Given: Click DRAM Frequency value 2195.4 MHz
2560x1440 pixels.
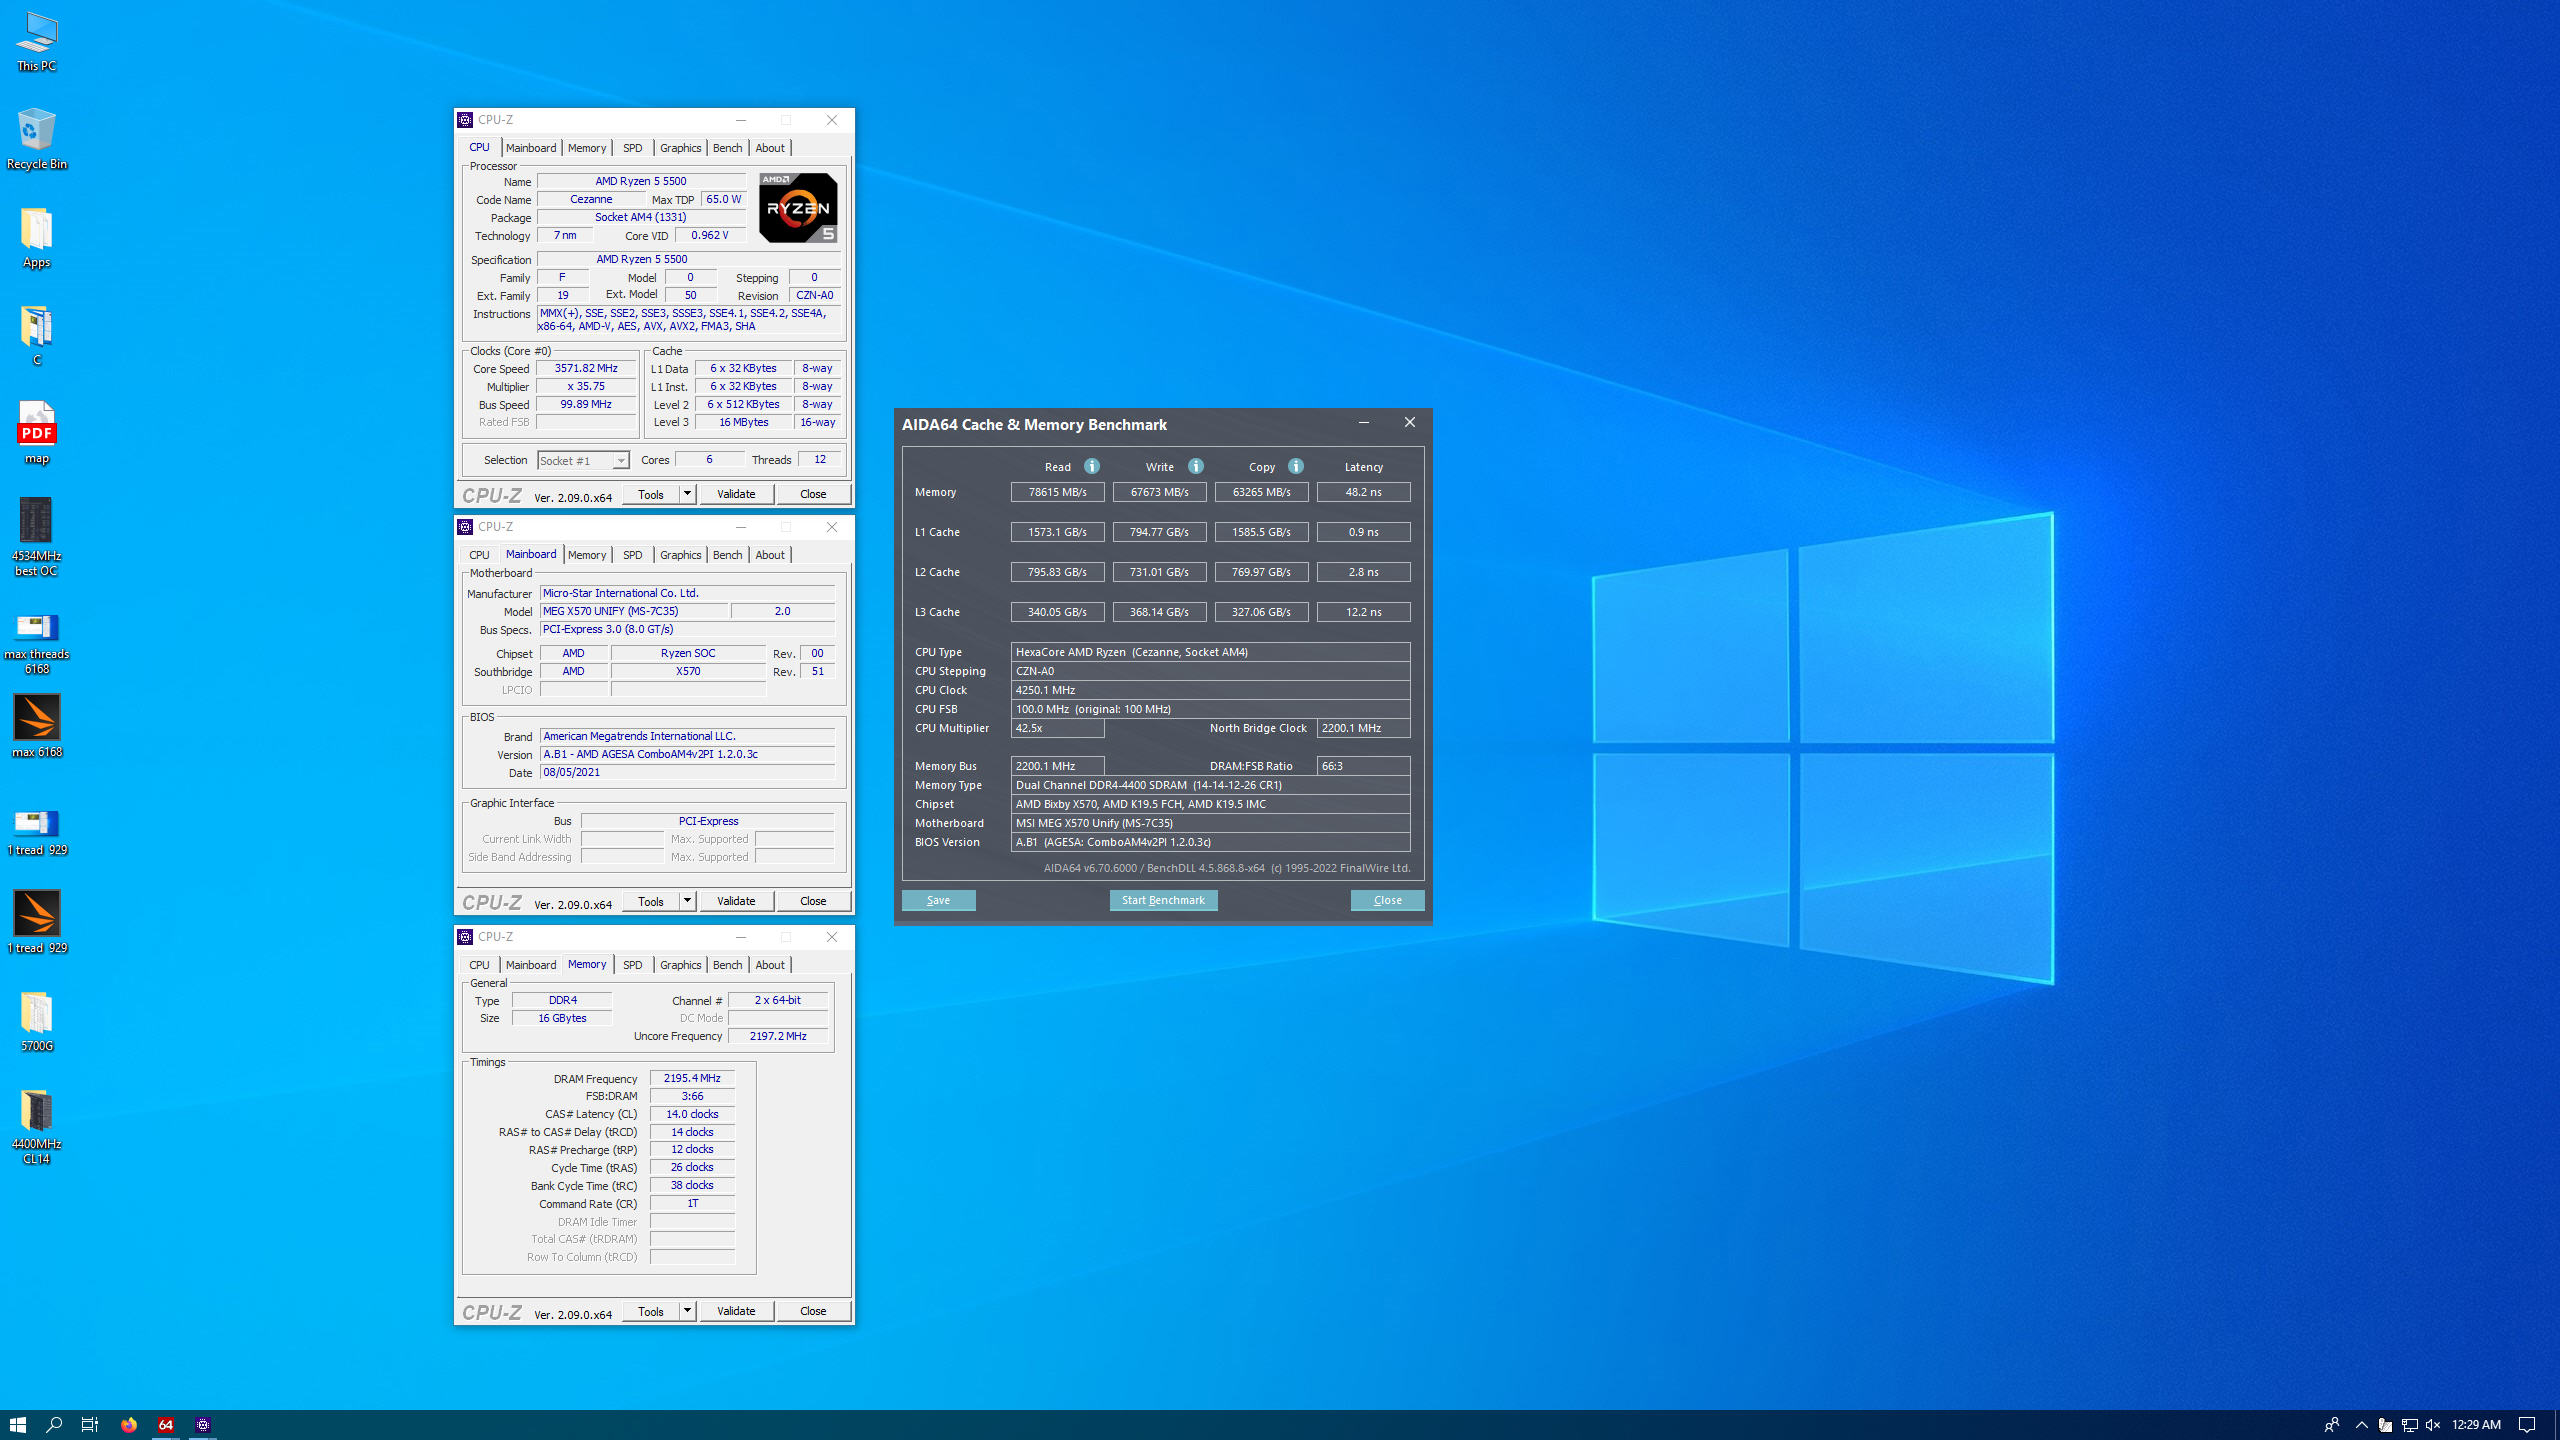Looking at the screenshot, I should (x=692, y=1078).
